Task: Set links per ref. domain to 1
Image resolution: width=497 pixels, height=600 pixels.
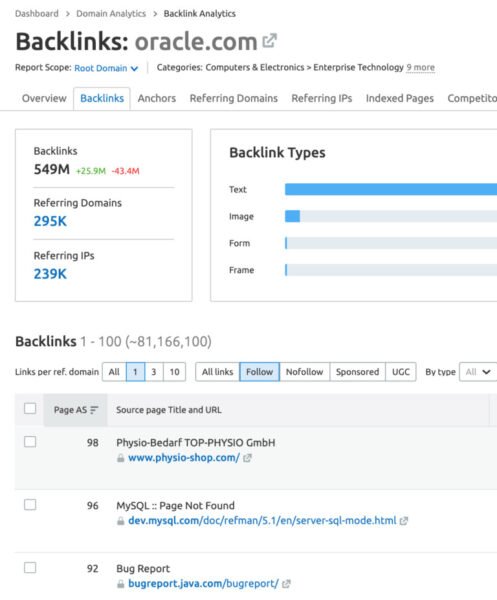Action: pyautogui.click(x=135, y=372)
